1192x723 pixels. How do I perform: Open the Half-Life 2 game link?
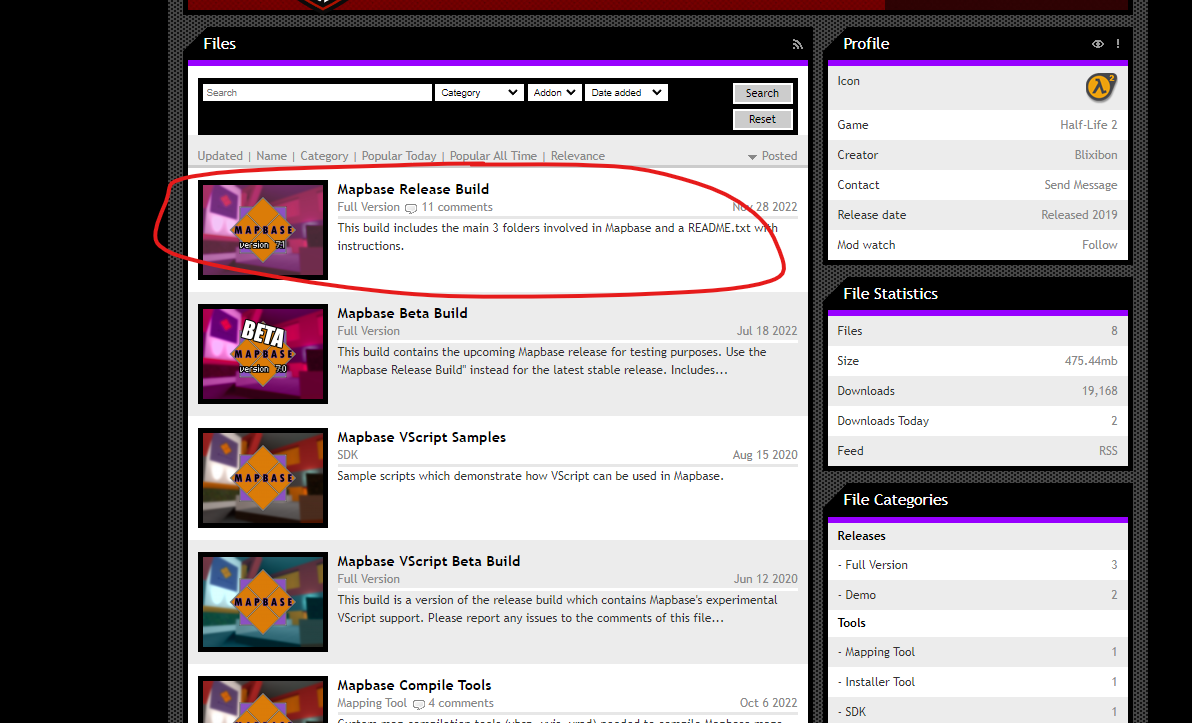[x=1089, y=125]
